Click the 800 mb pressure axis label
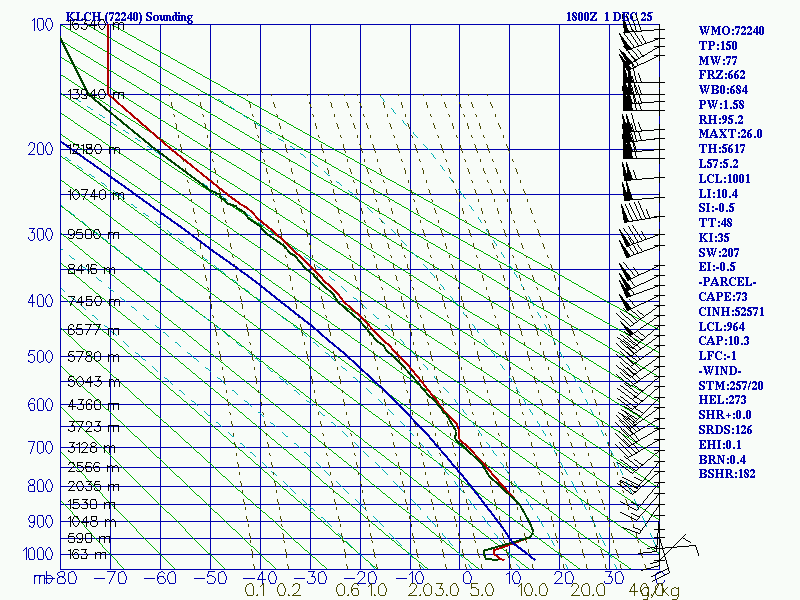 pyautogui.click(x=40, y=486)
